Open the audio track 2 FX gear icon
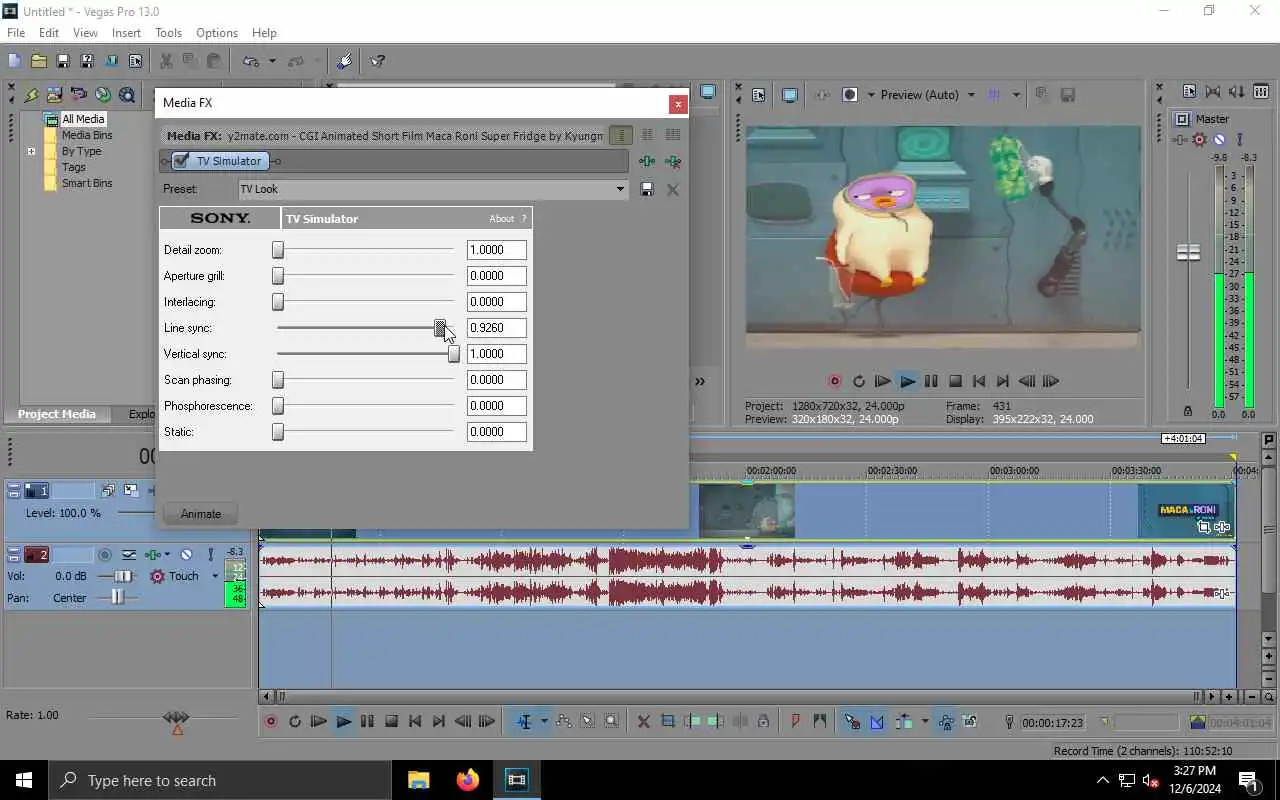This screenshot has width=1280, height=800. 157,576
